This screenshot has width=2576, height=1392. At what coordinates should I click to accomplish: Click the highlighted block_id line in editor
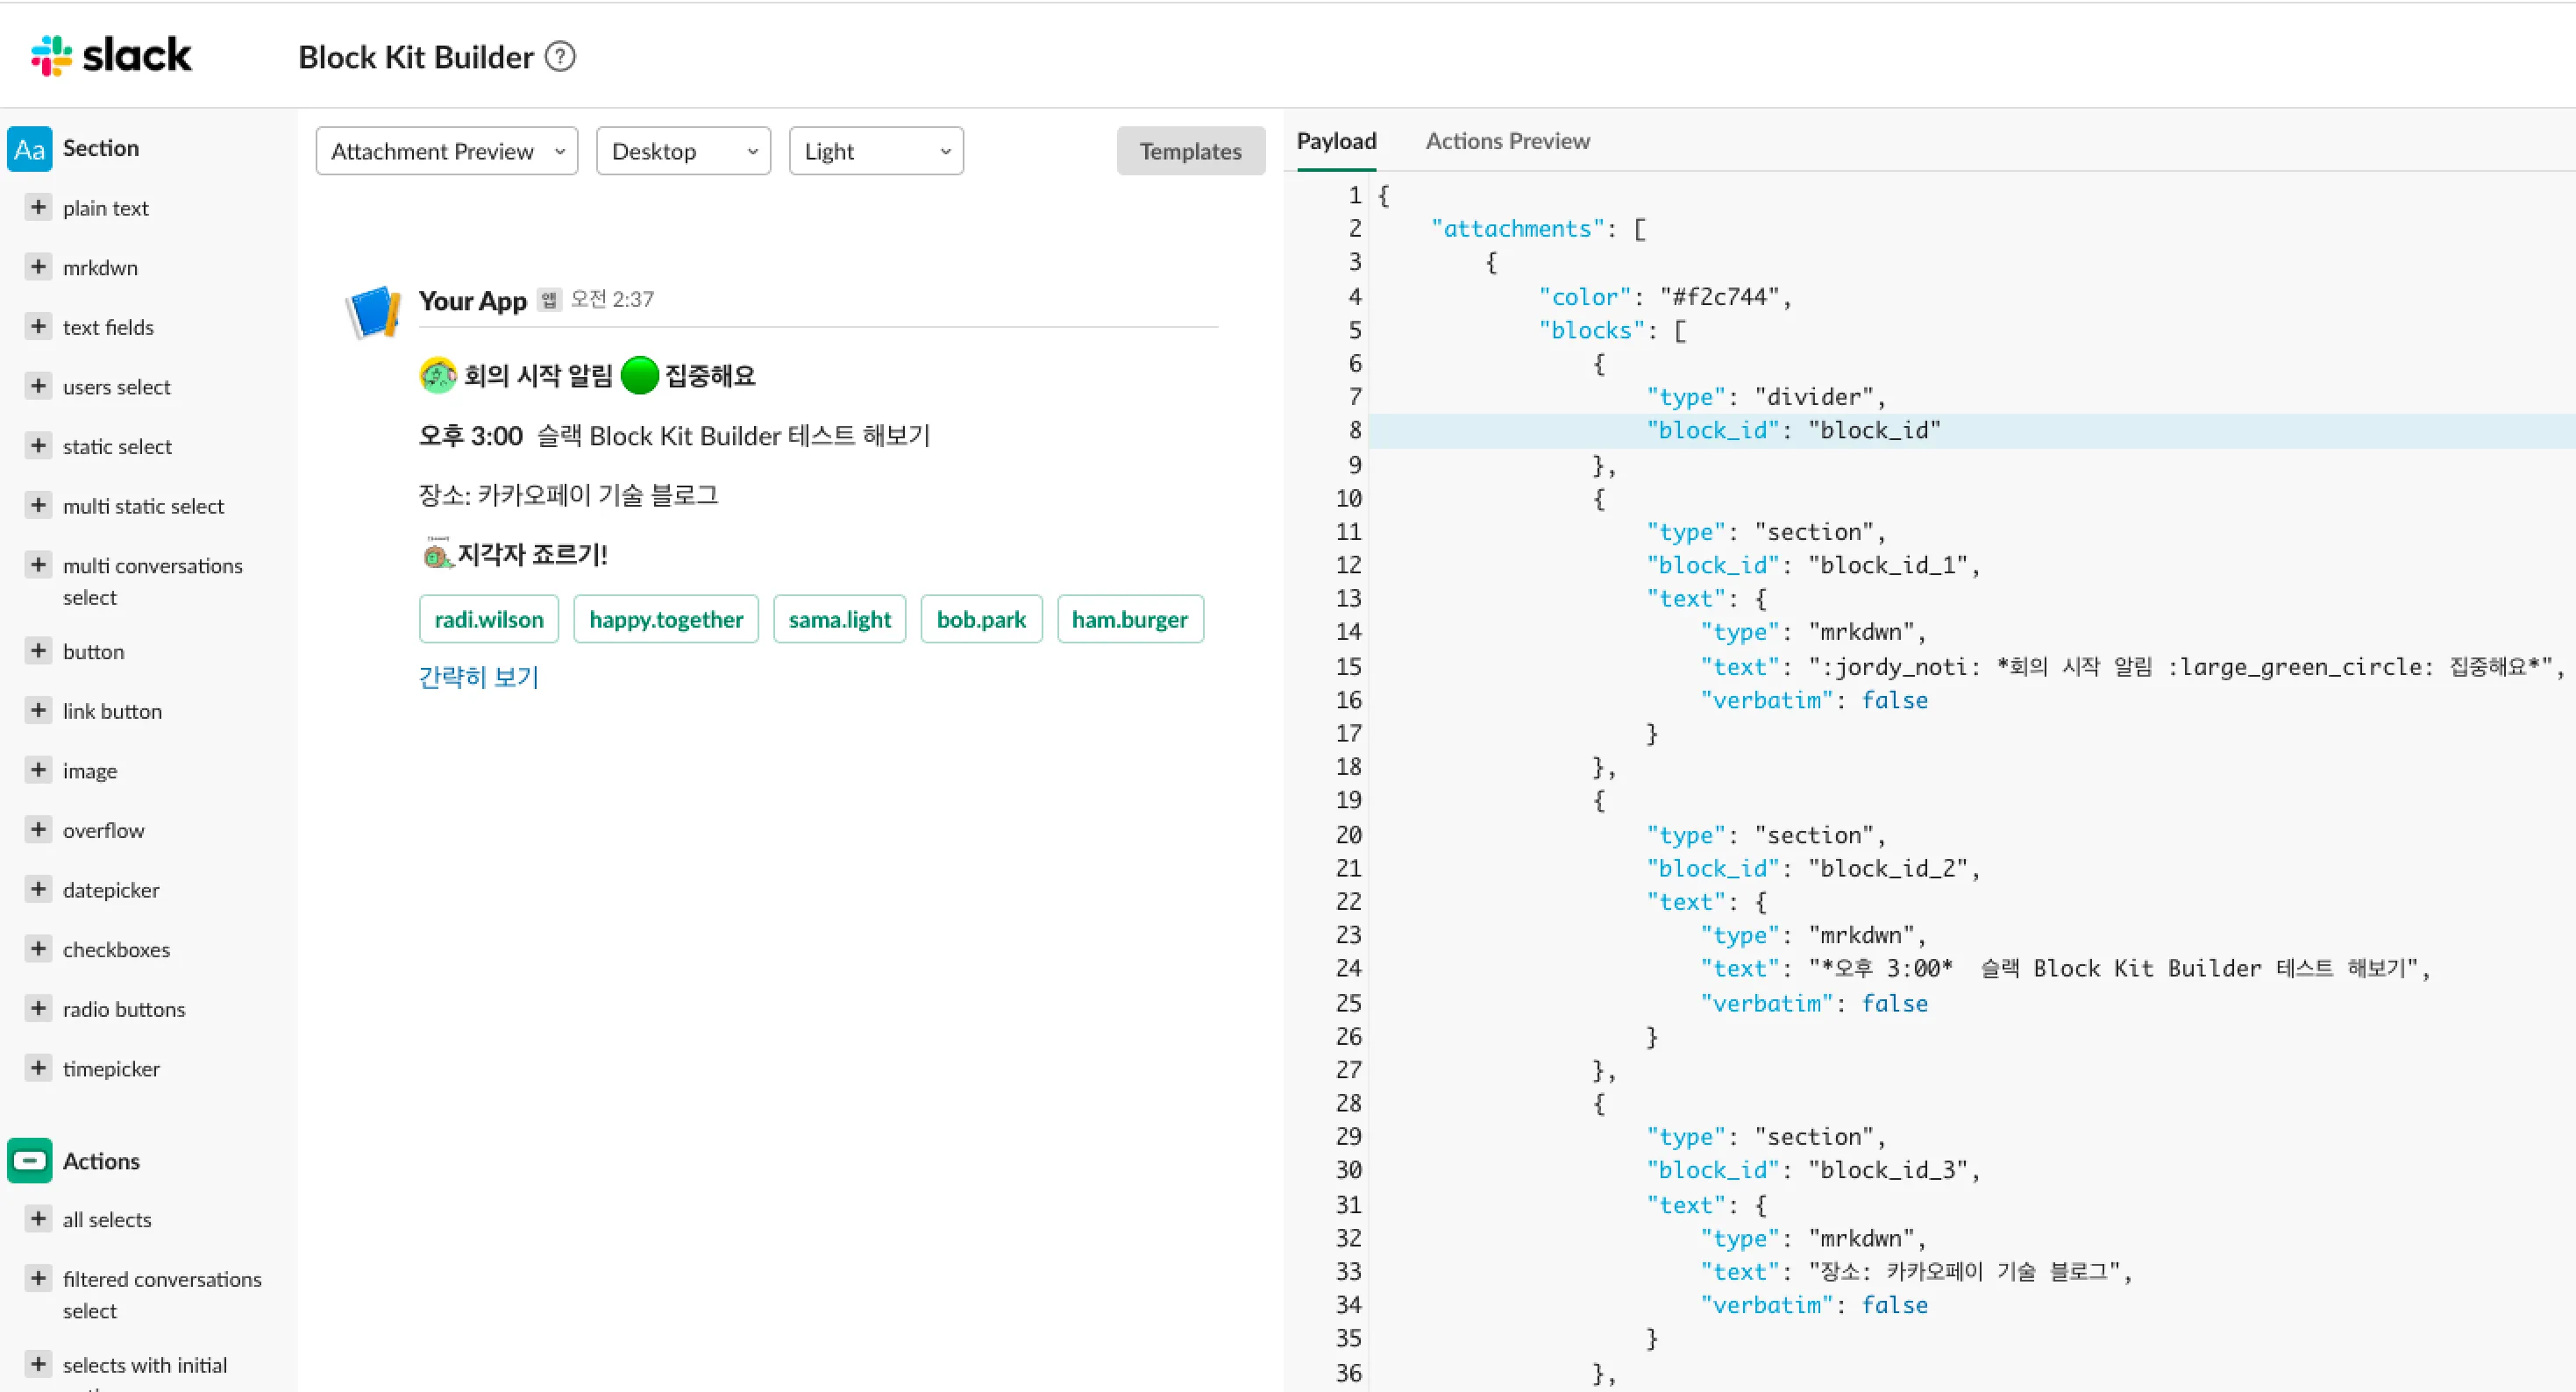click(1972, 431)
